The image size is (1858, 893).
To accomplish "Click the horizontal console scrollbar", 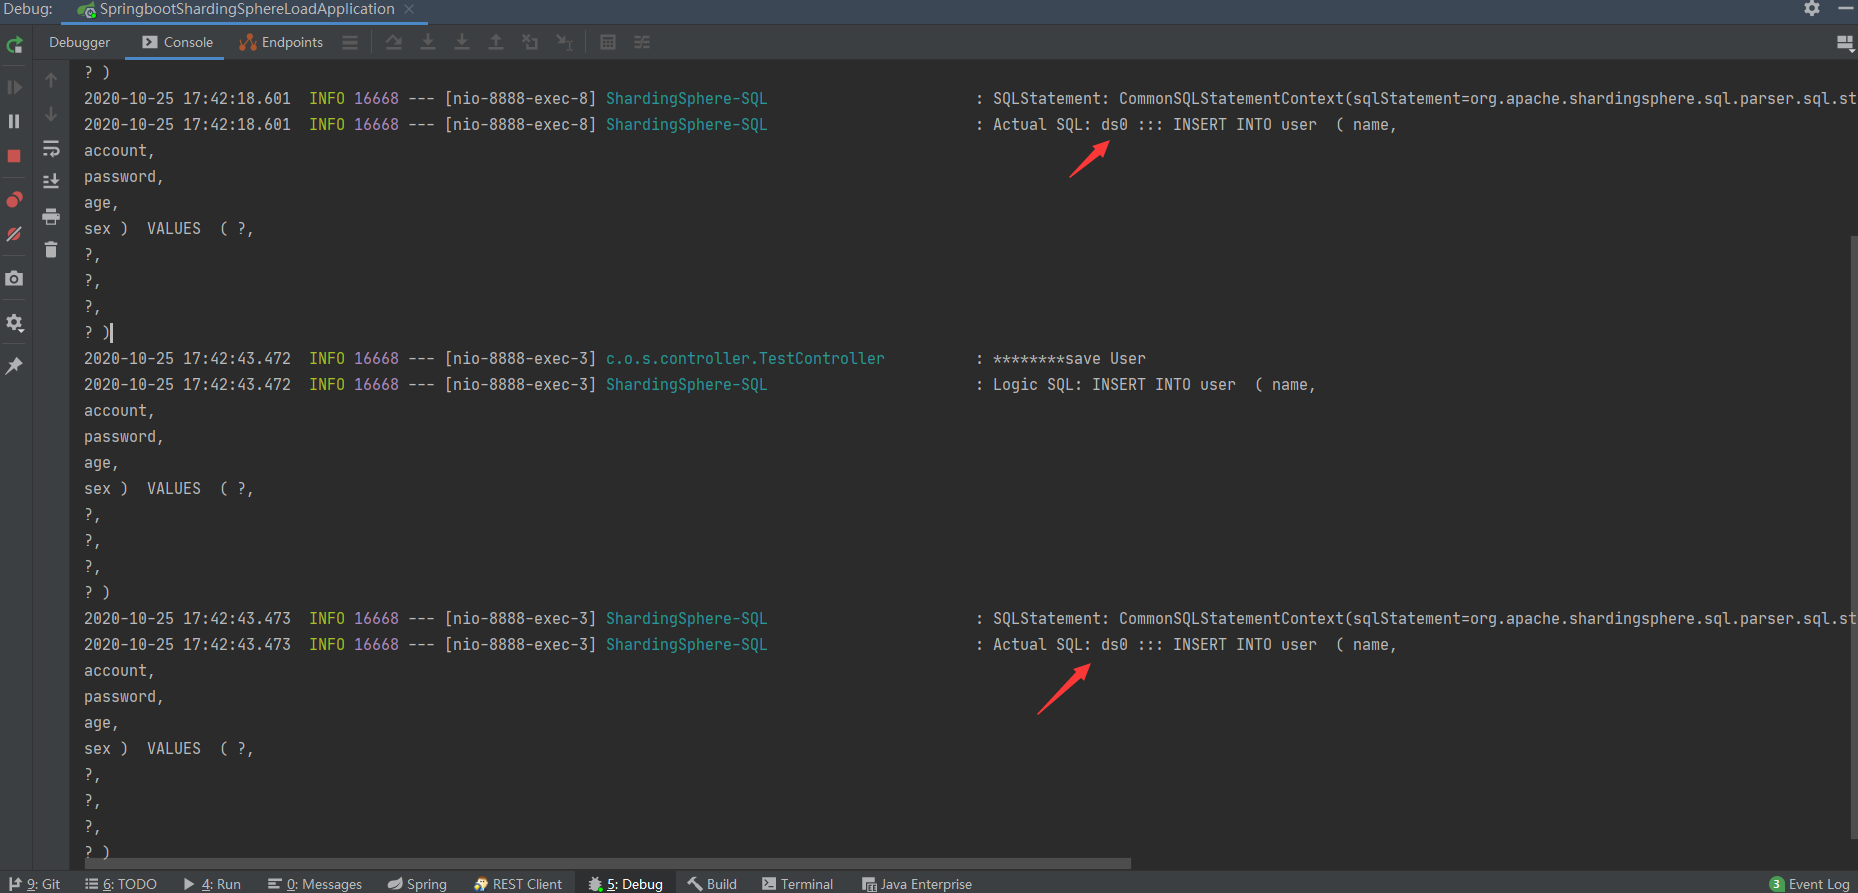I will pyautogui.click(x=608, y=863).
